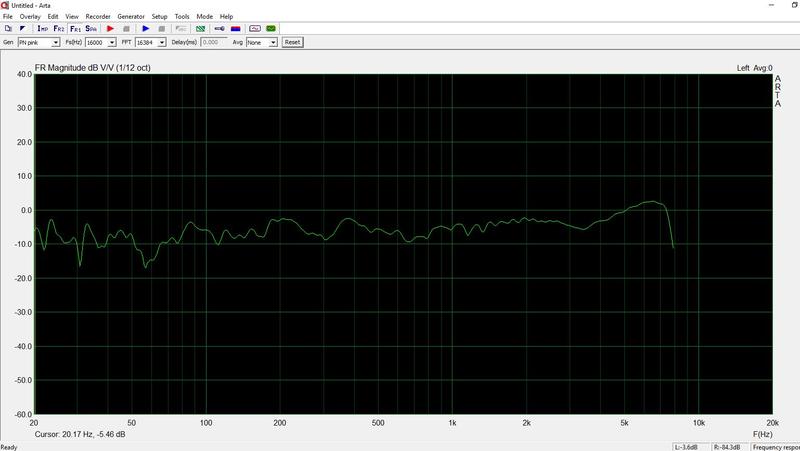Start recording with the red play button

point(110,29)
